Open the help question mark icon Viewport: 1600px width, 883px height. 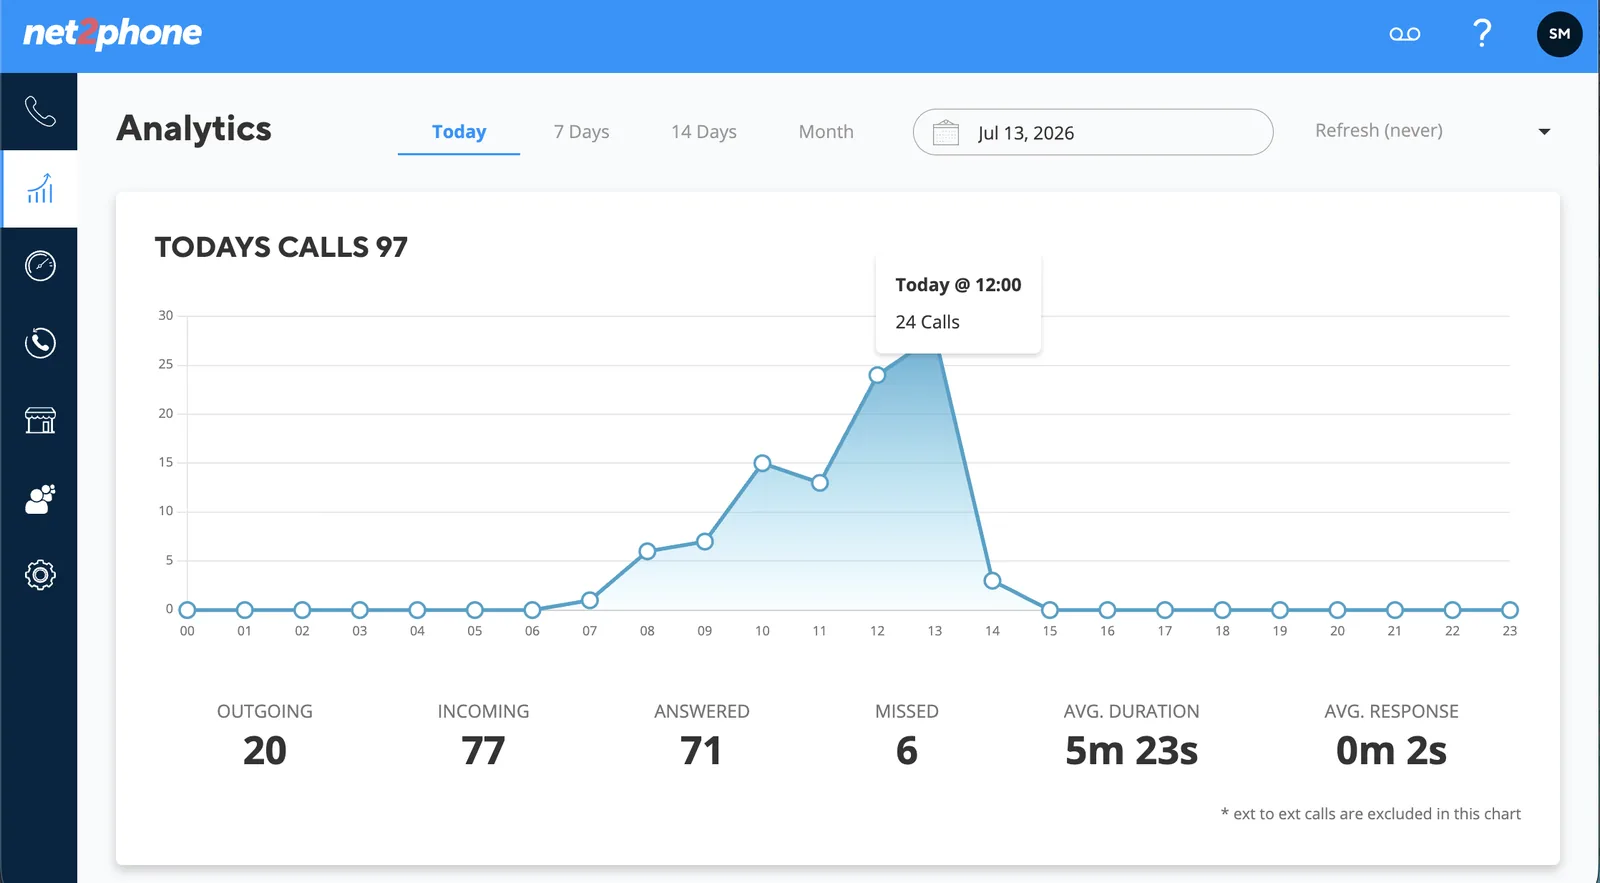1482,34
